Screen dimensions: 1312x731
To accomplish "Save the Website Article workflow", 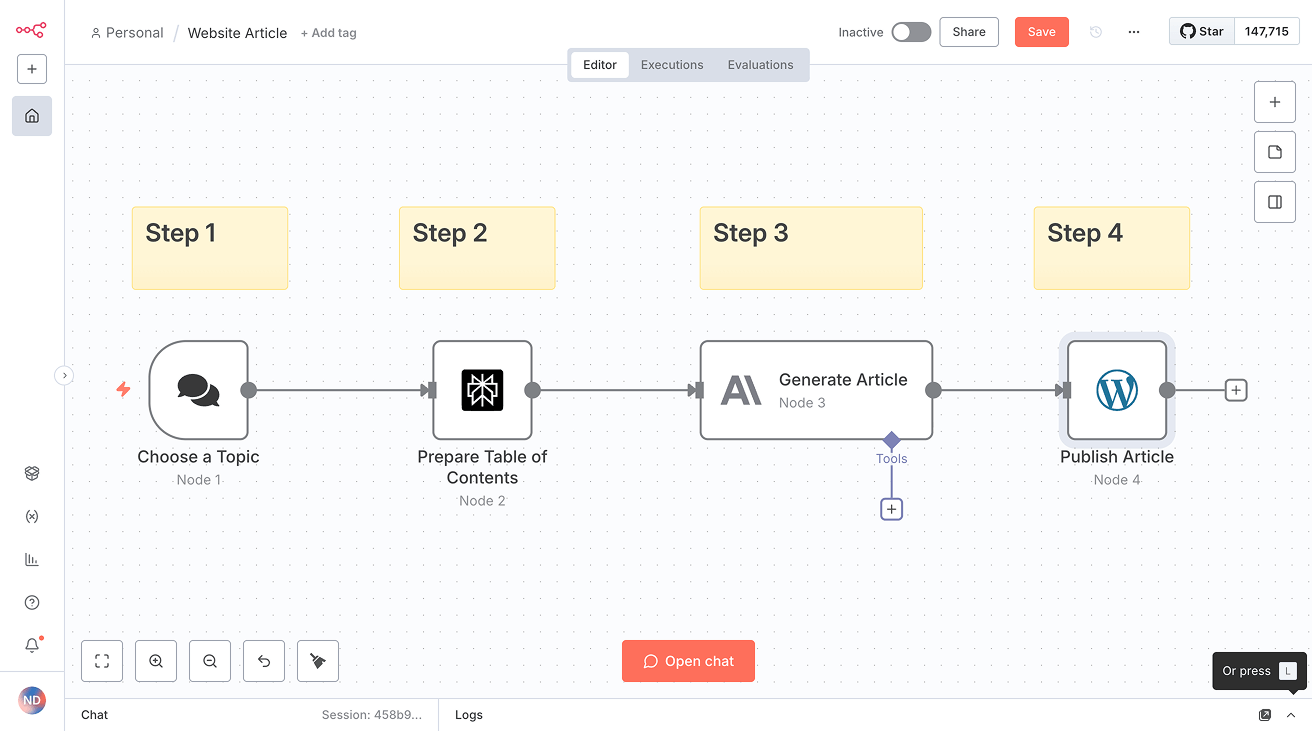I will click(1041, 32).
